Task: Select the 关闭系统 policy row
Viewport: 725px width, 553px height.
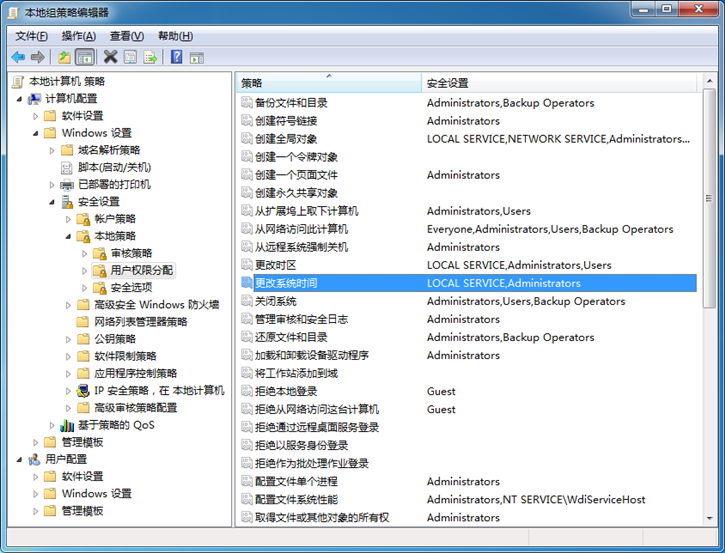Action: pos(275,301)
